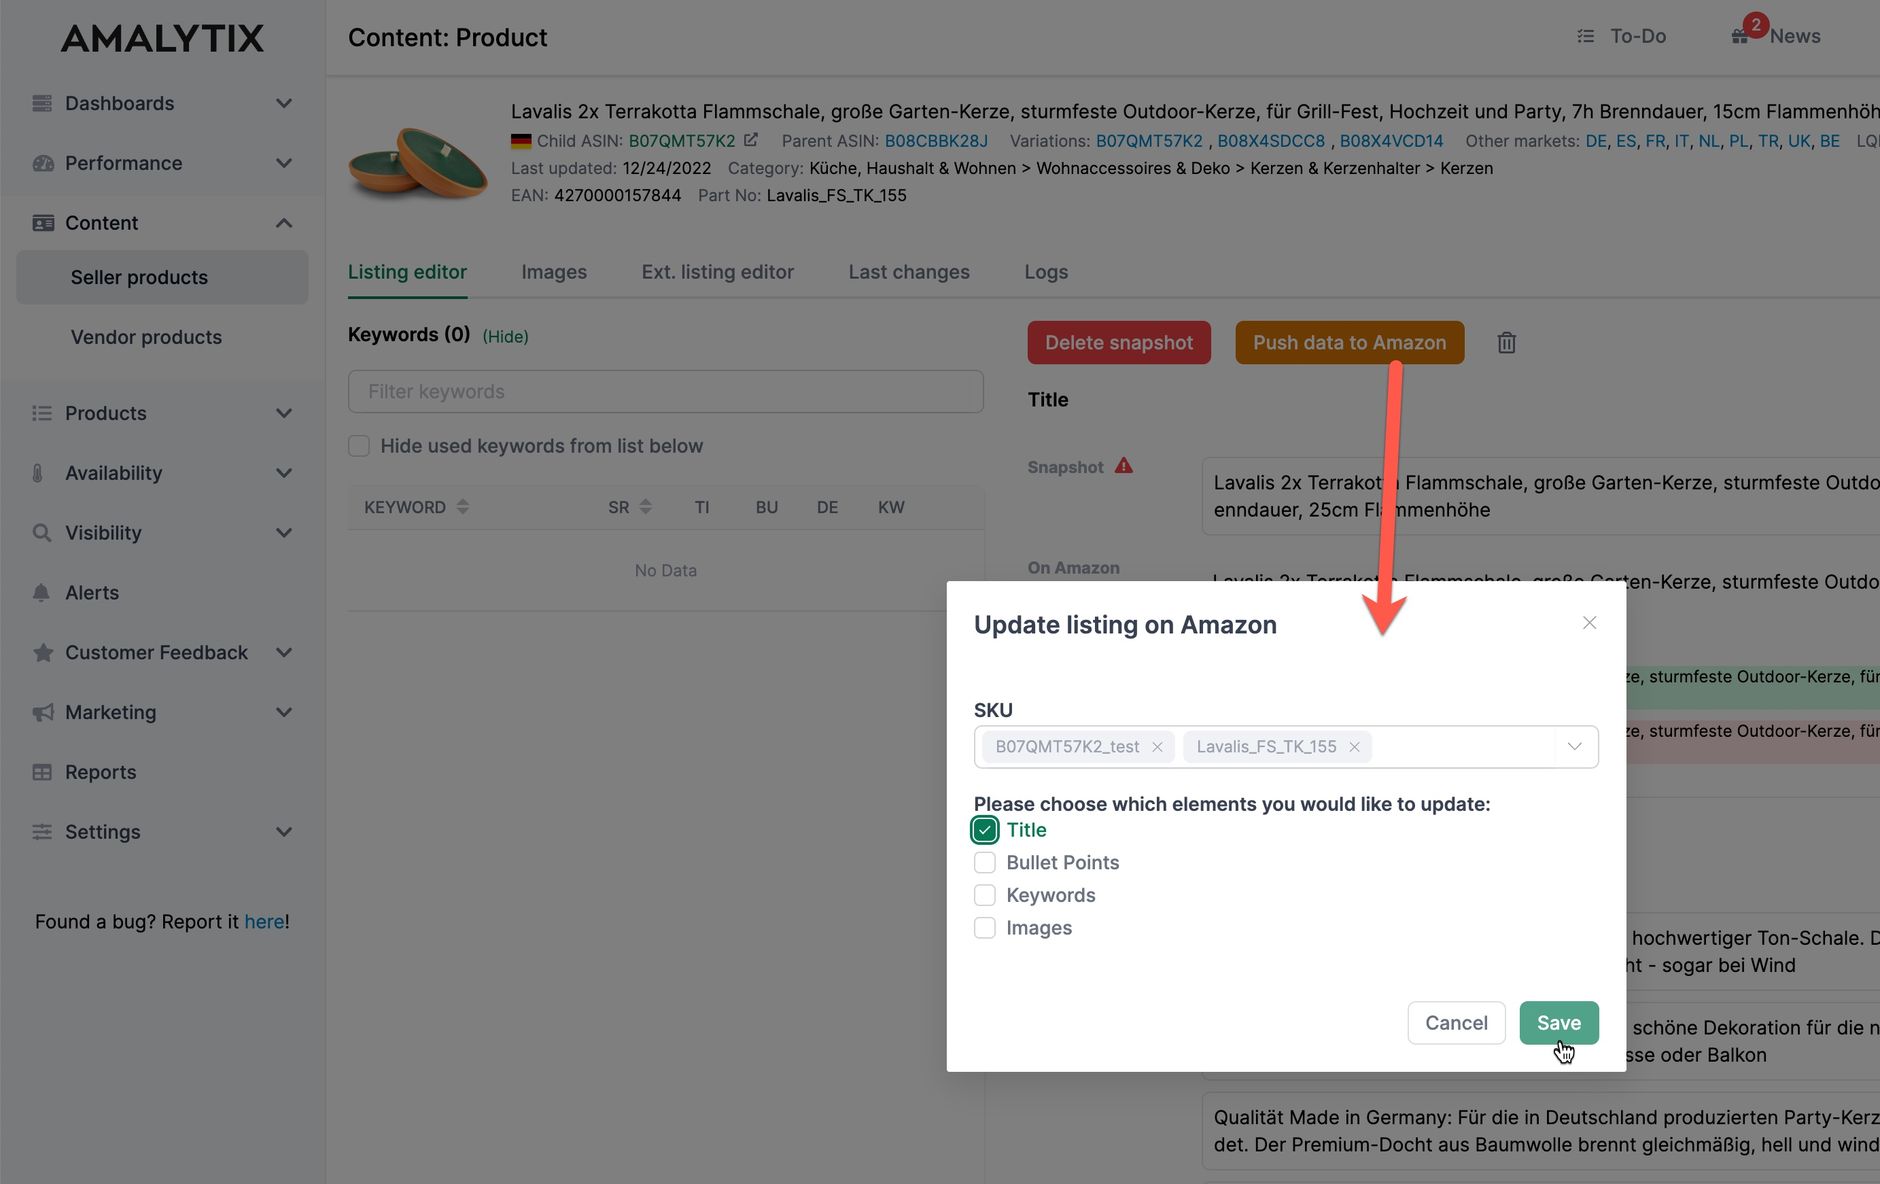Open the UK market link
Screen dimensions: 1880x1184
coord(1799,141)
